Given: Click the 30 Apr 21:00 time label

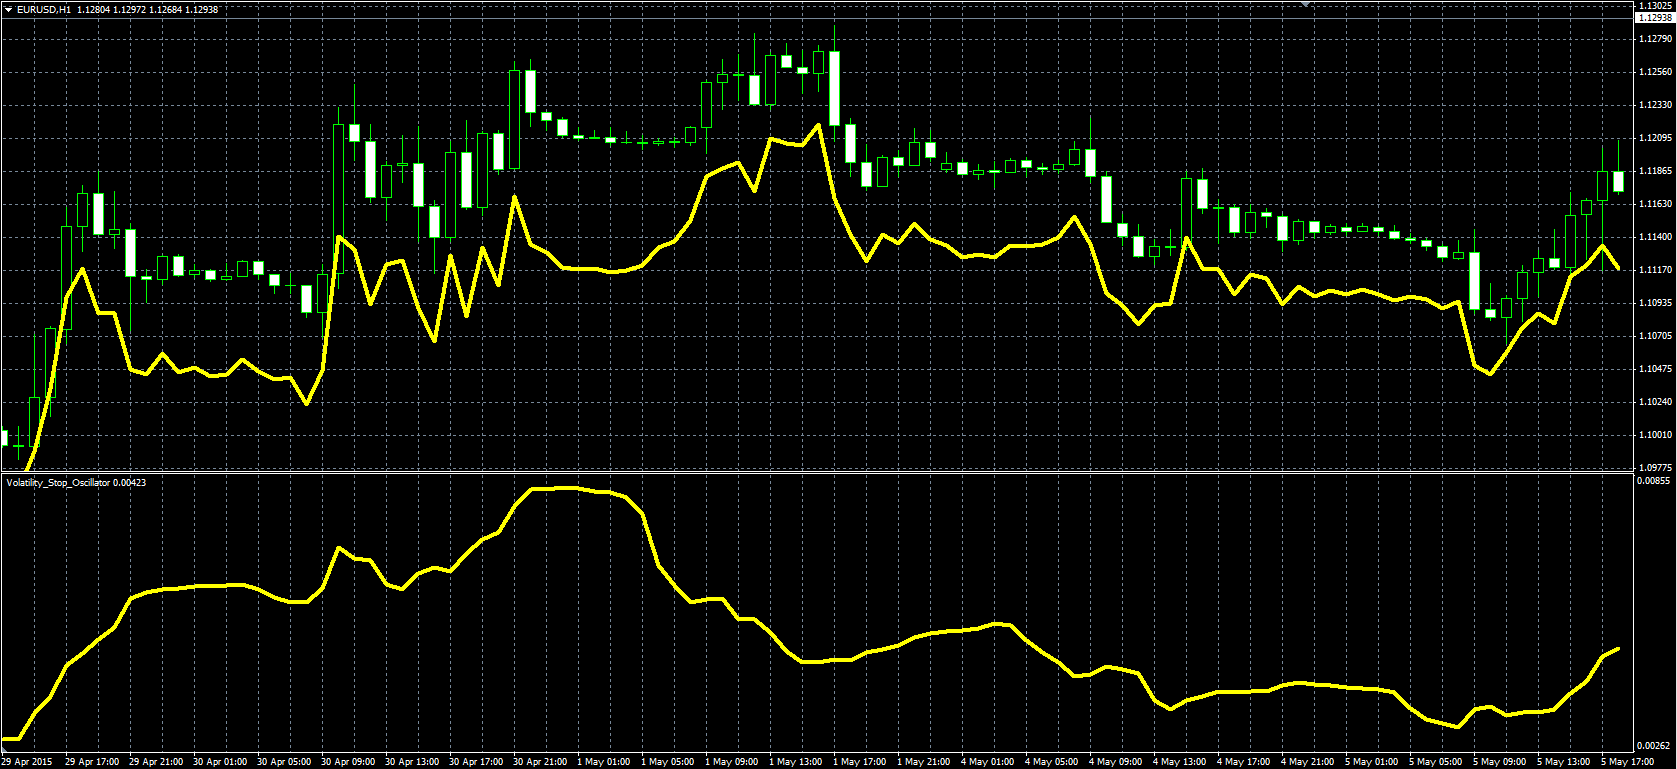Looking at the screenshot, I should click(x=540, y=762).
